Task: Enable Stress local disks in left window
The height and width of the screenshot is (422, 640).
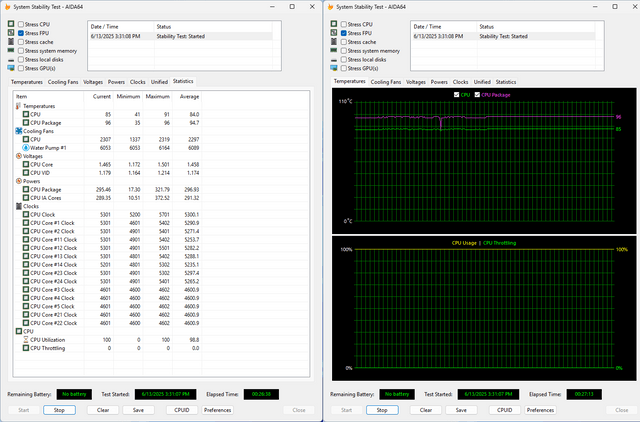Action: point(21,60)
